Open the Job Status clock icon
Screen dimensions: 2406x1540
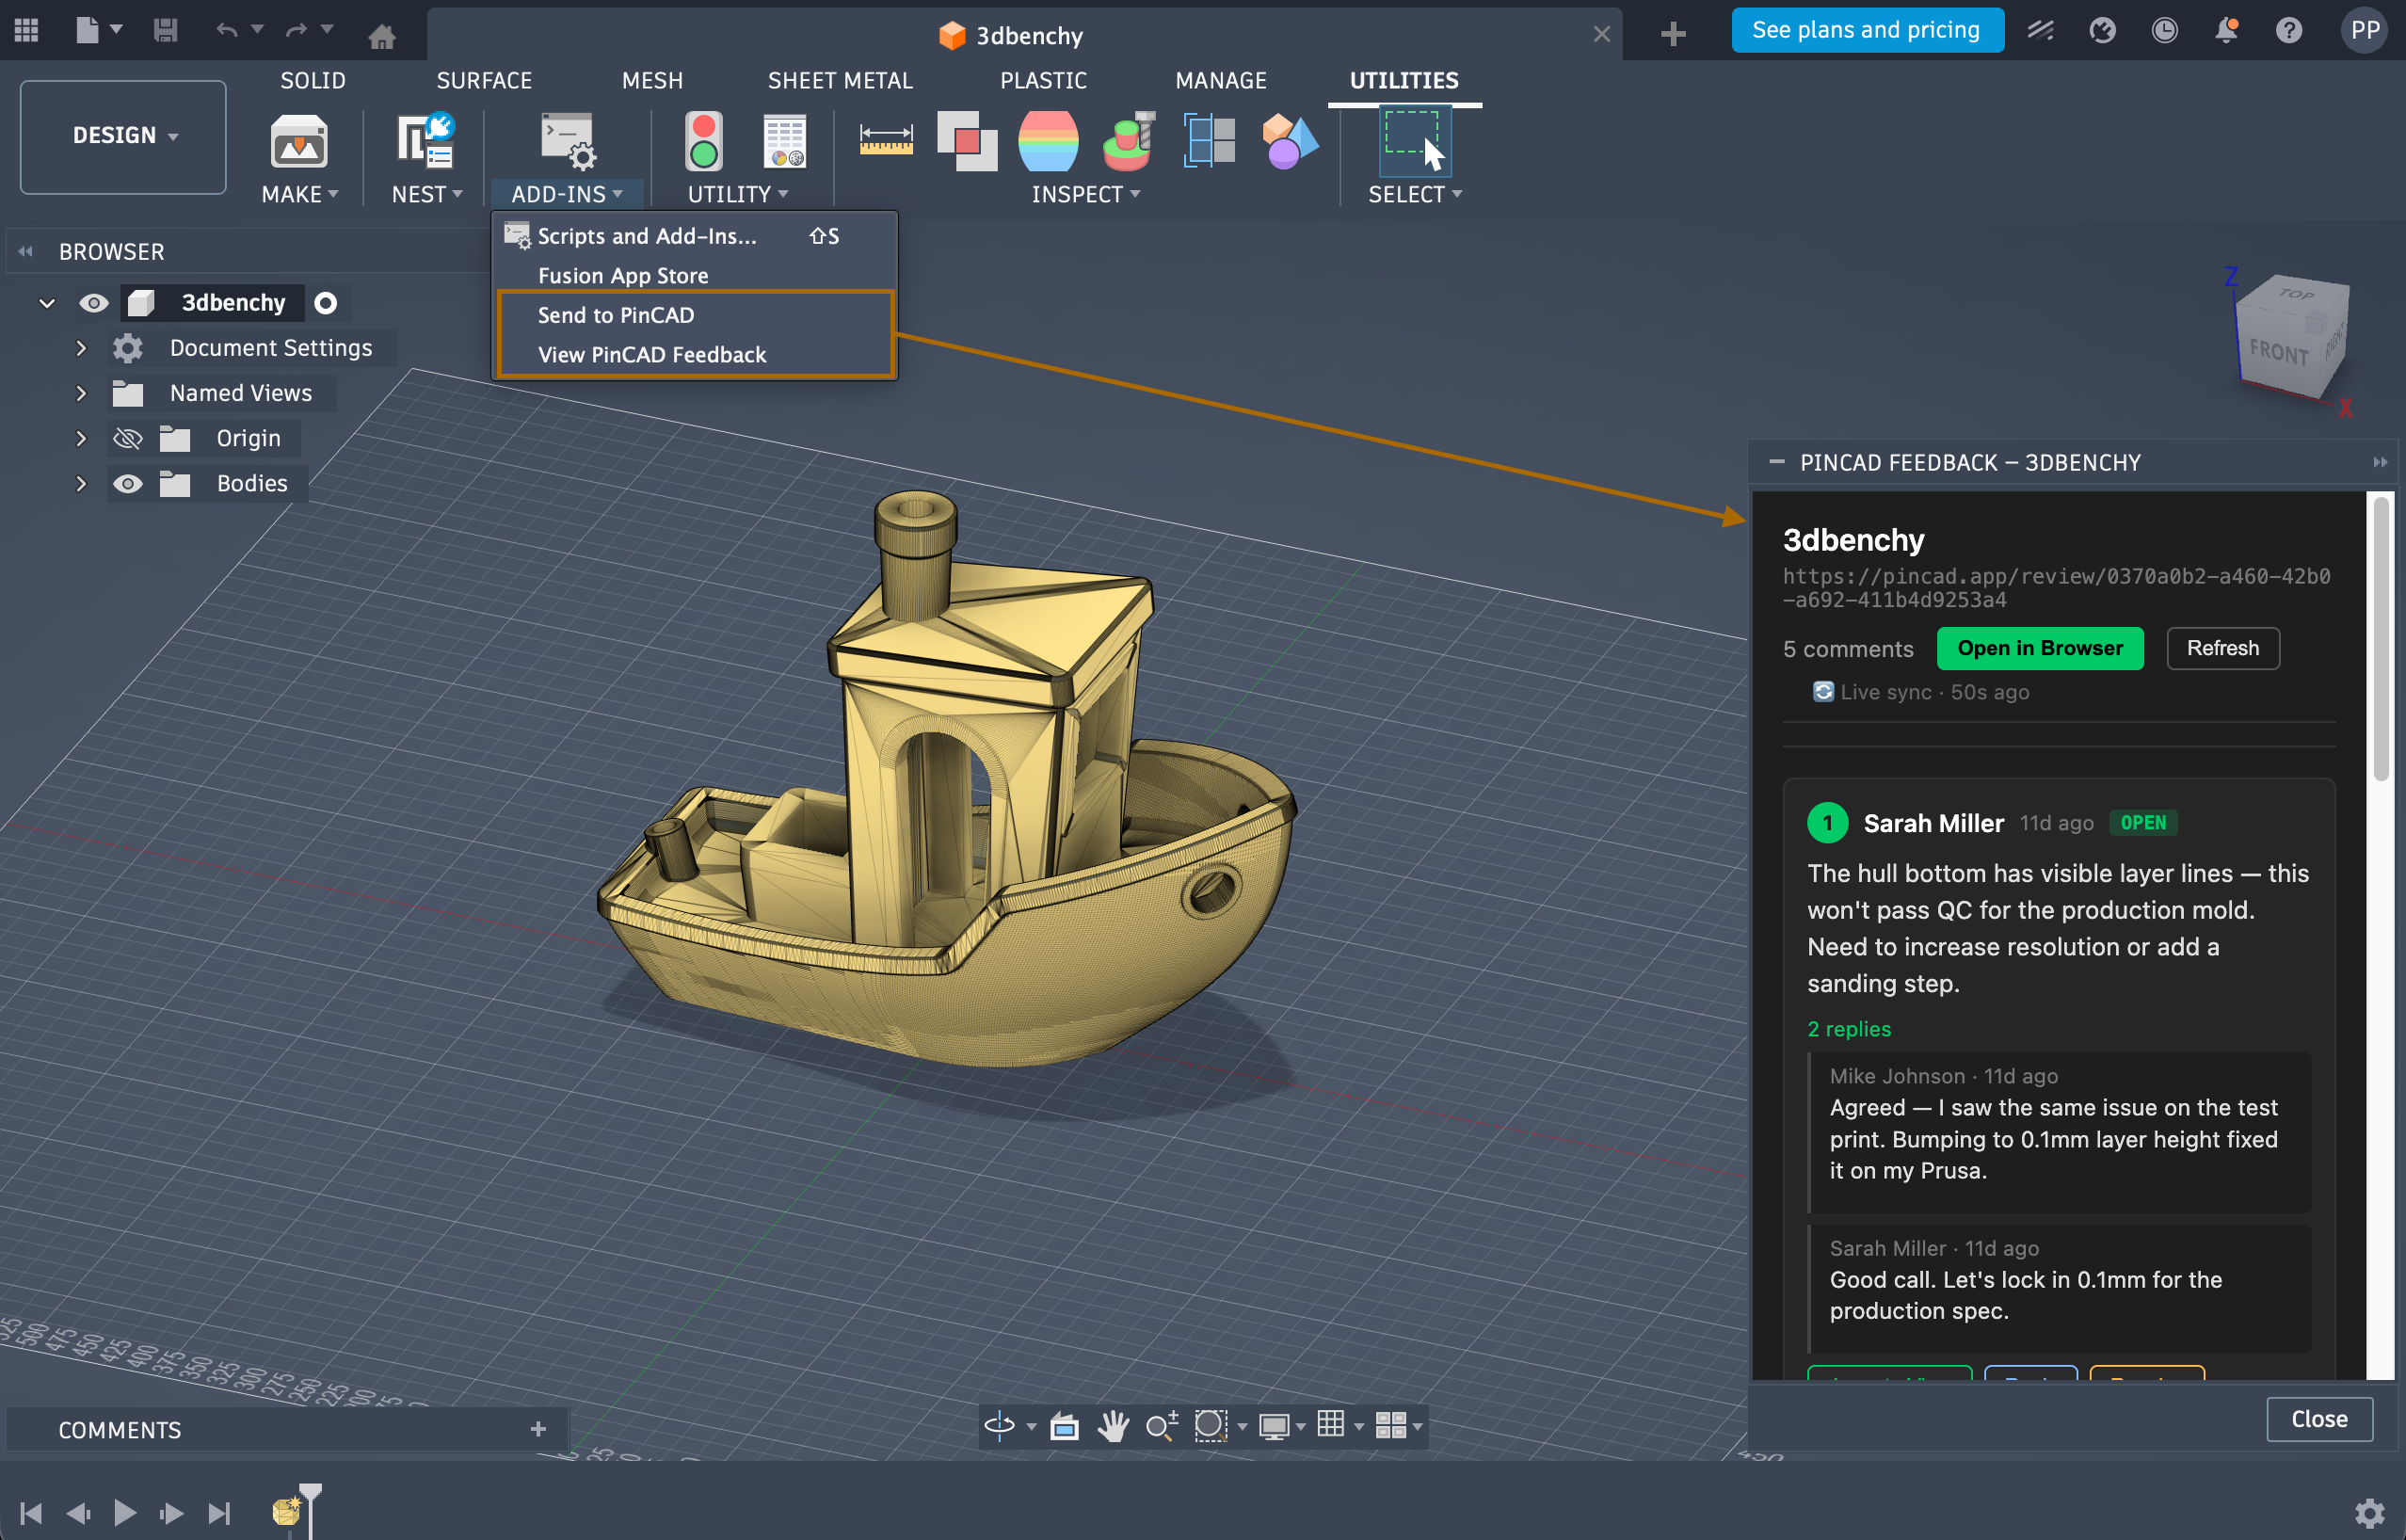pyautogui.click(x=2164, y=30)
